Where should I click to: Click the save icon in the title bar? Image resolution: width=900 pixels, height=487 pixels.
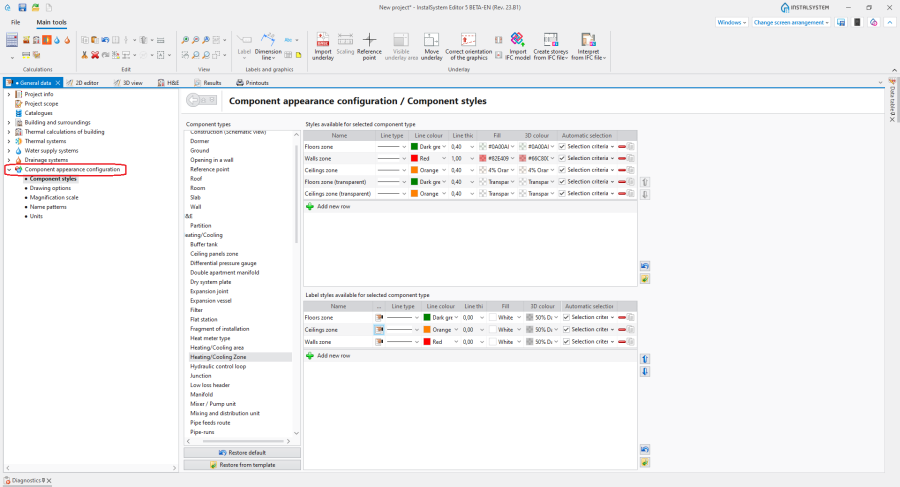22,7
